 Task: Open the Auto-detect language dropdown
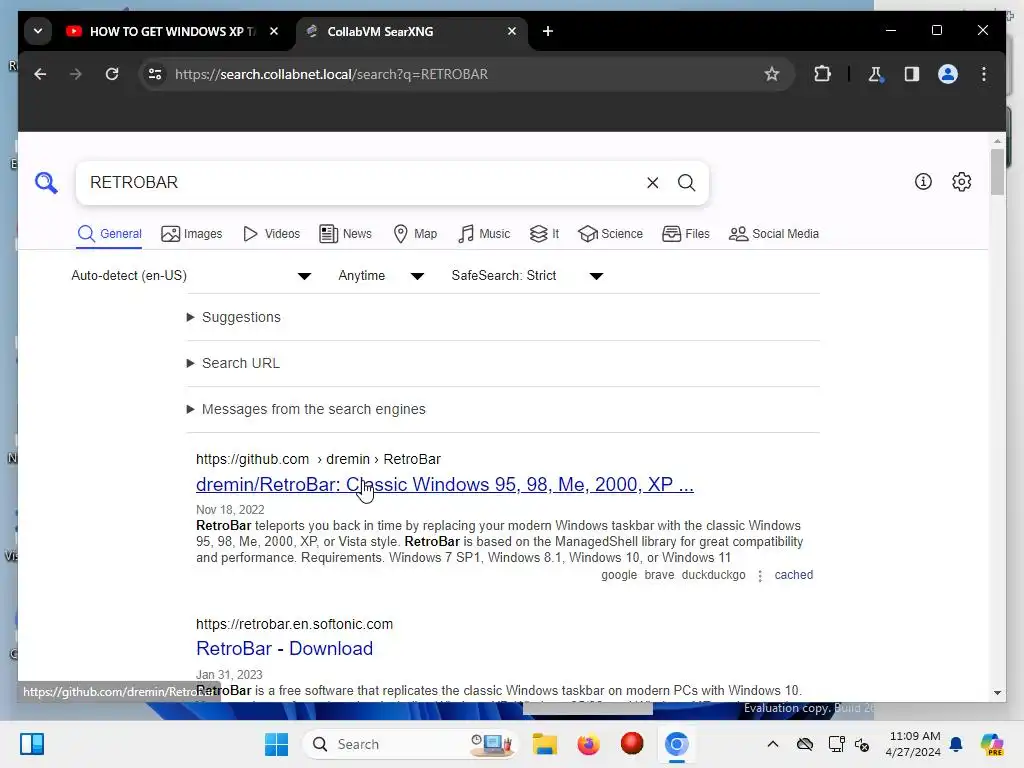click(x=191, y=276)
